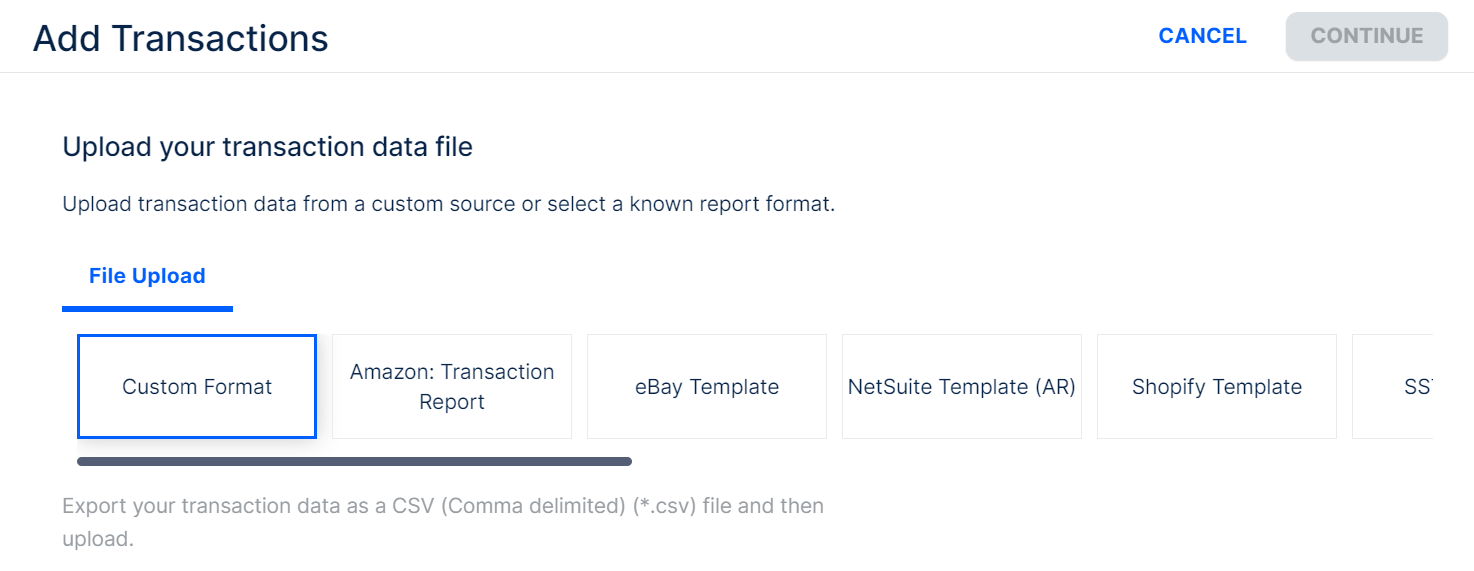Image resolution: width=1474 pixels, height=571 pixels.
Task: Click the blue underline beneath File Upload
Action: (147, 309)
